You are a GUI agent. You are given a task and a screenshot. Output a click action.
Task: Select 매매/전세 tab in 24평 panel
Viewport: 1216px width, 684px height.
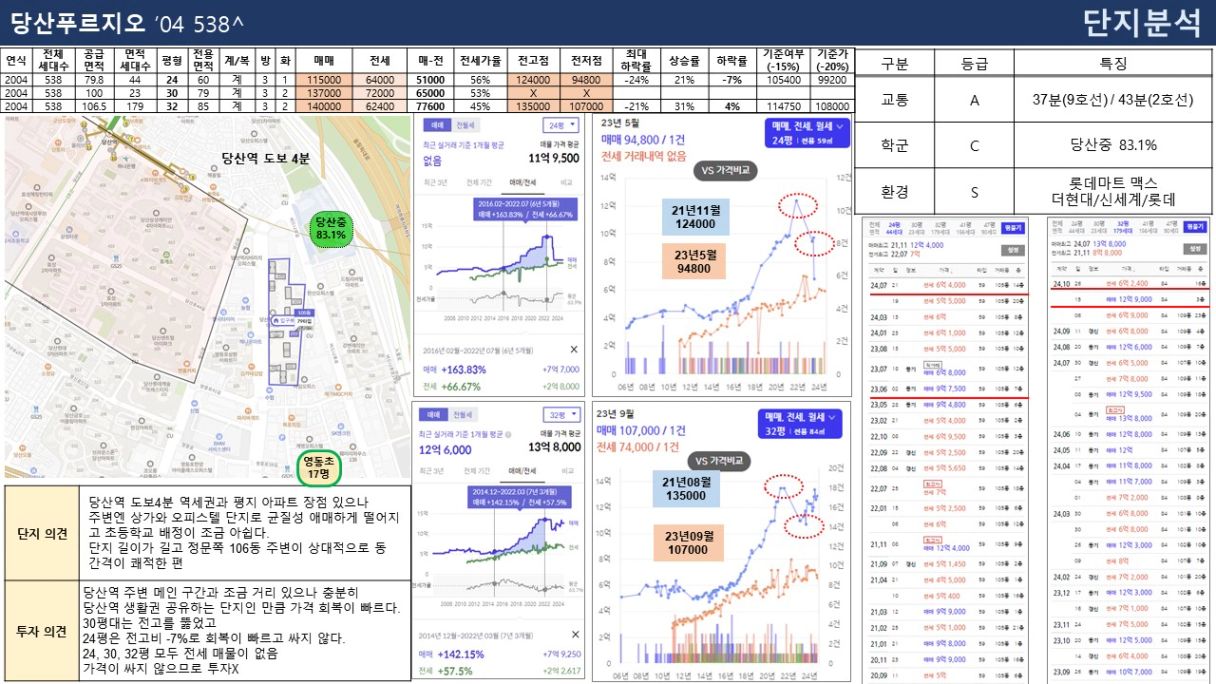[x=522, y=182]
